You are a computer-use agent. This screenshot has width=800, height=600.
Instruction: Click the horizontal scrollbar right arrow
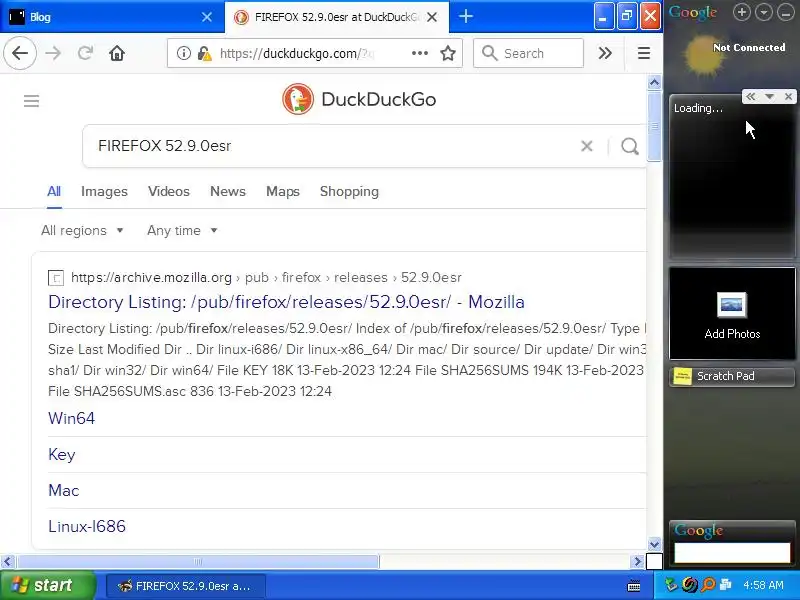click(636, 562)
